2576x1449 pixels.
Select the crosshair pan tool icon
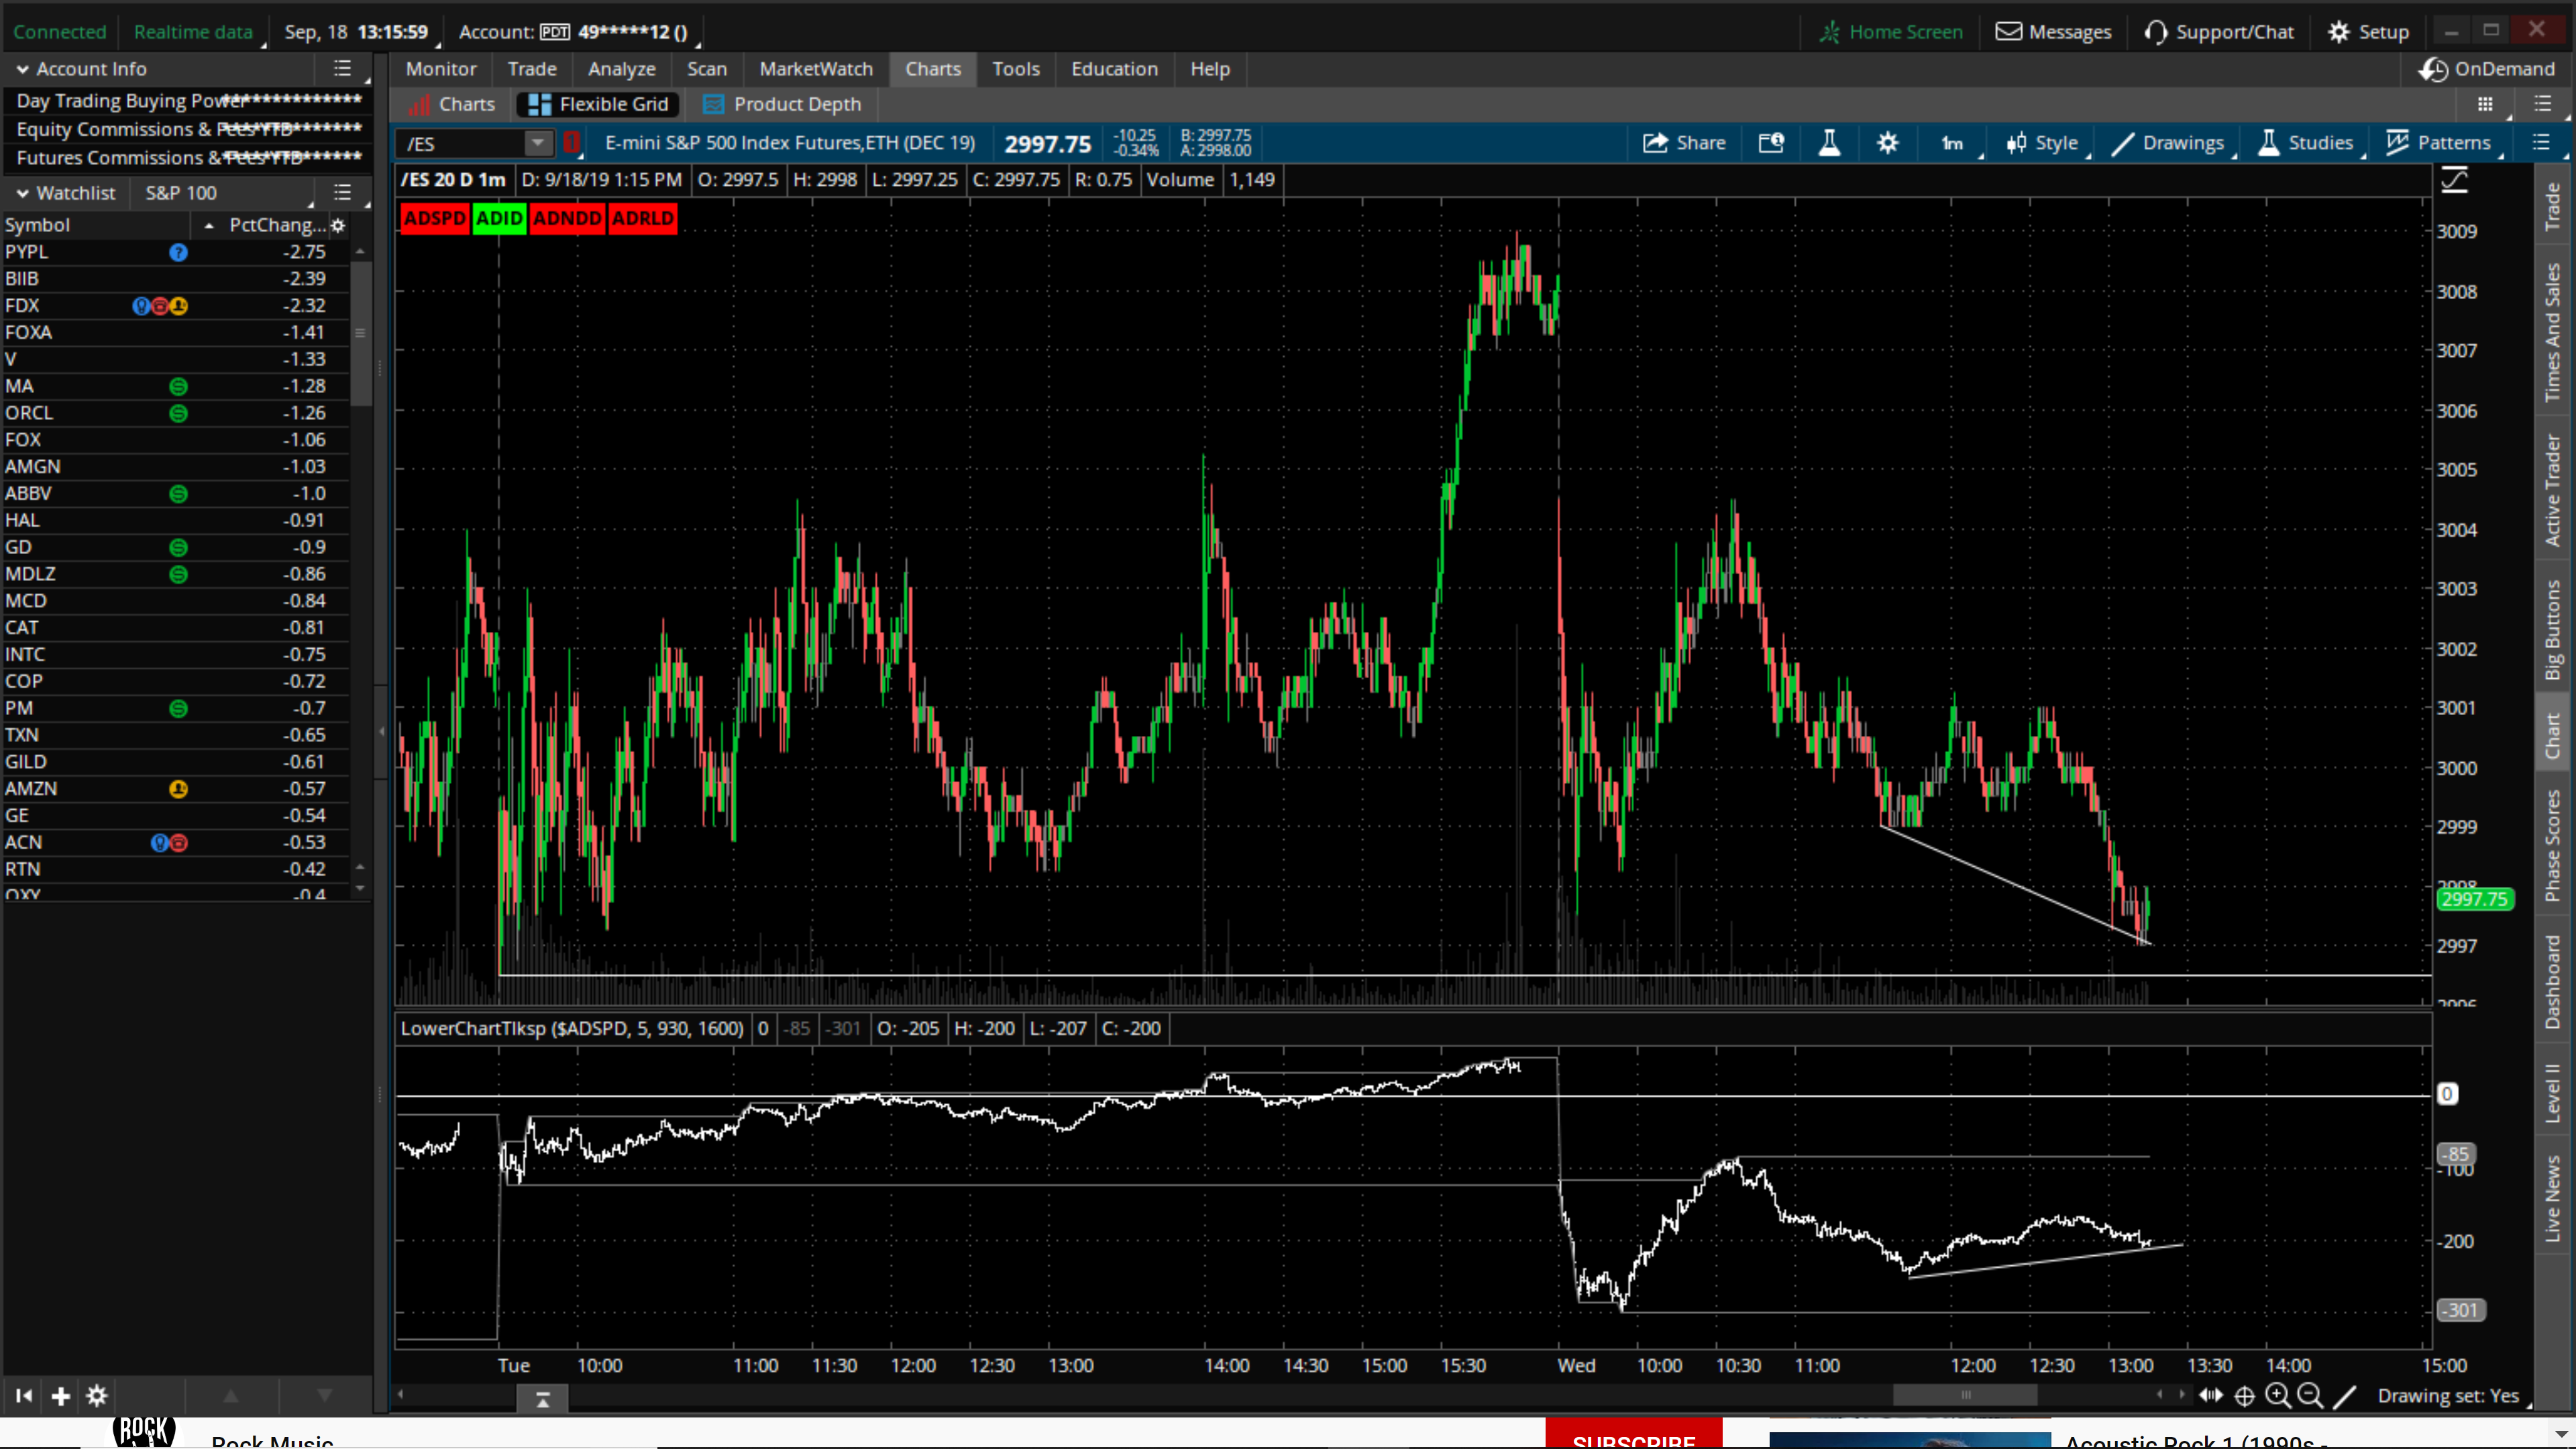pos(2244,1396)
